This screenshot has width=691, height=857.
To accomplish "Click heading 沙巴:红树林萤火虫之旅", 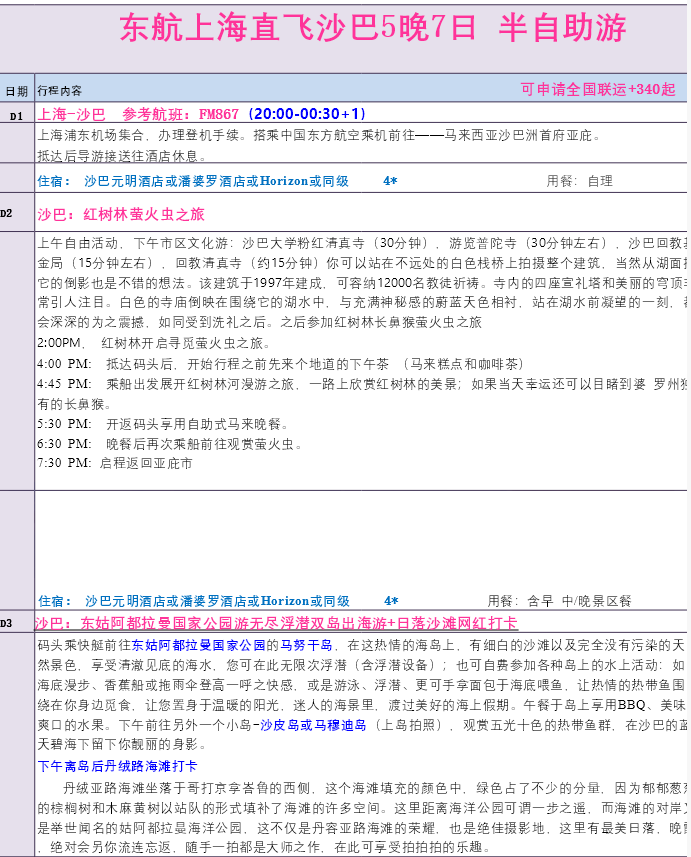I will pyautogui.click(x=121, y=214).
